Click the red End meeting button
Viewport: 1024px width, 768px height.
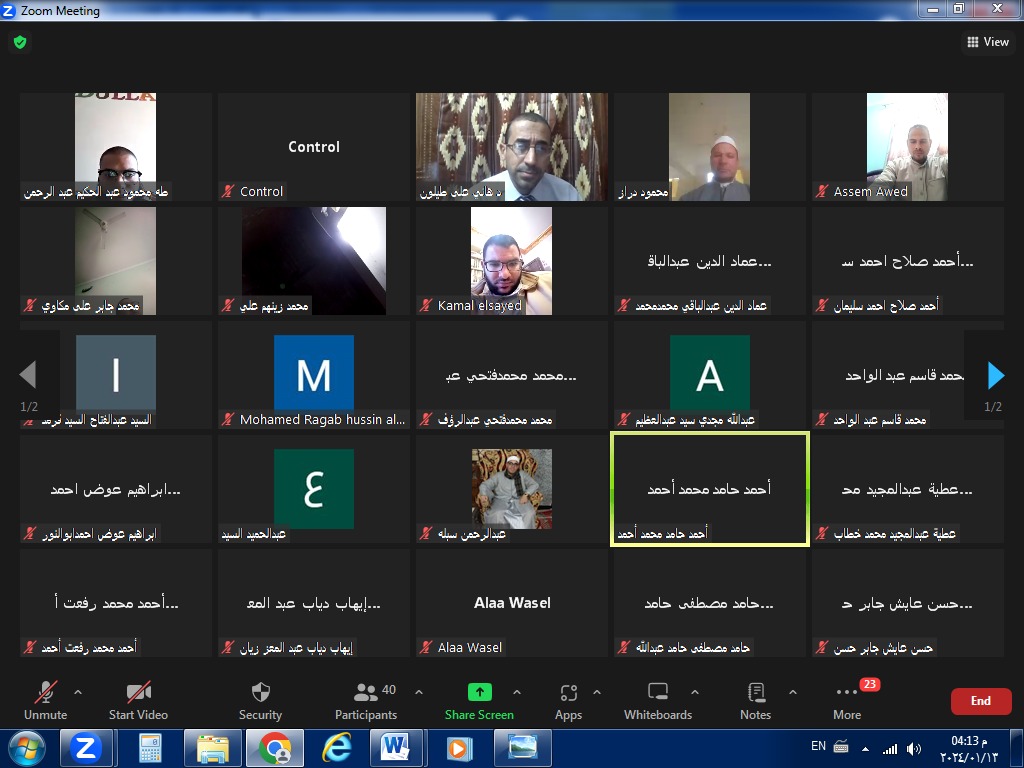(x=980, y=701)
